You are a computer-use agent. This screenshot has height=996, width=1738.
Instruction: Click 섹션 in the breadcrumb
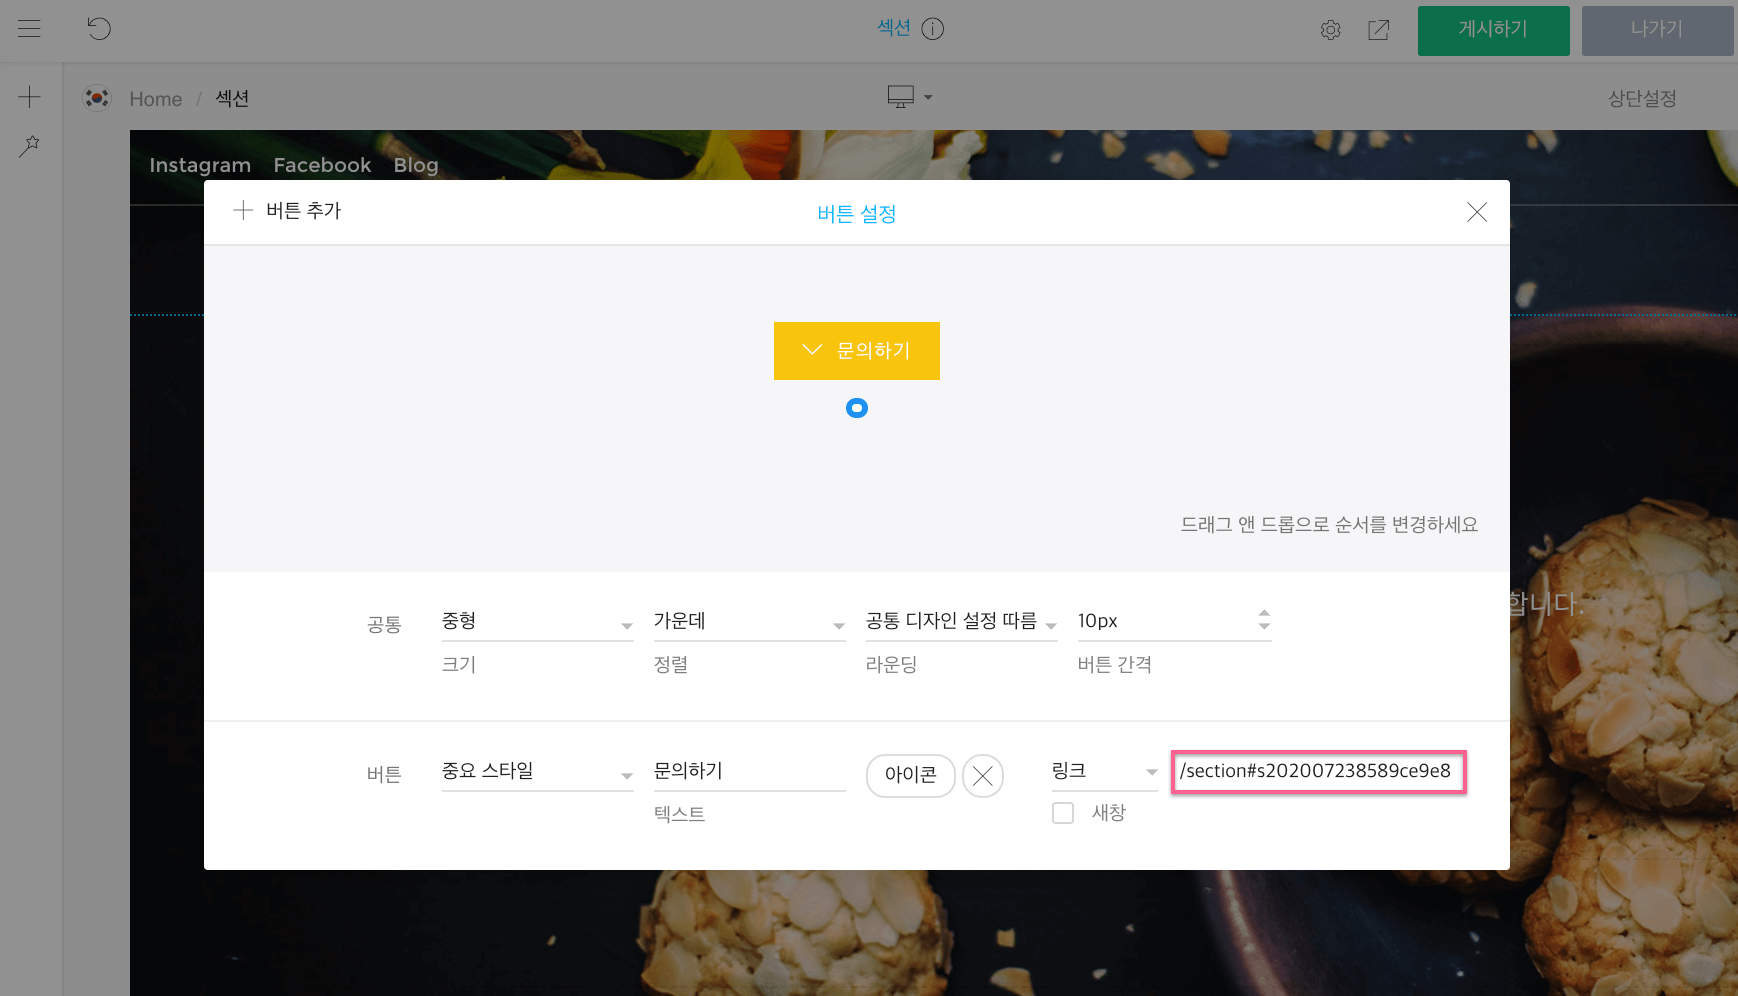232,98
